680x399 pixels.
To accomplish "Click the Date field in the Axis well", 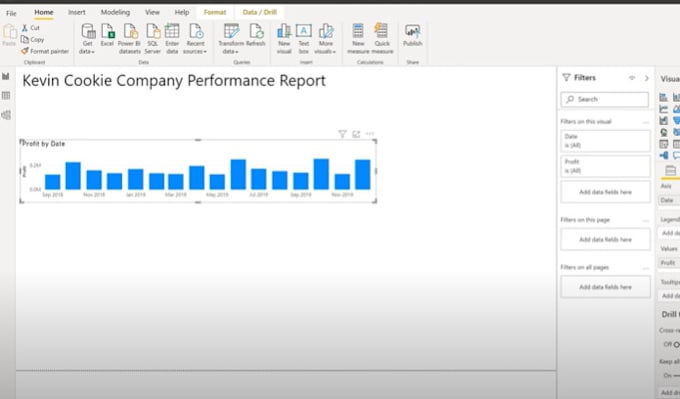I will pyautogui.click(x=669, y=200).
